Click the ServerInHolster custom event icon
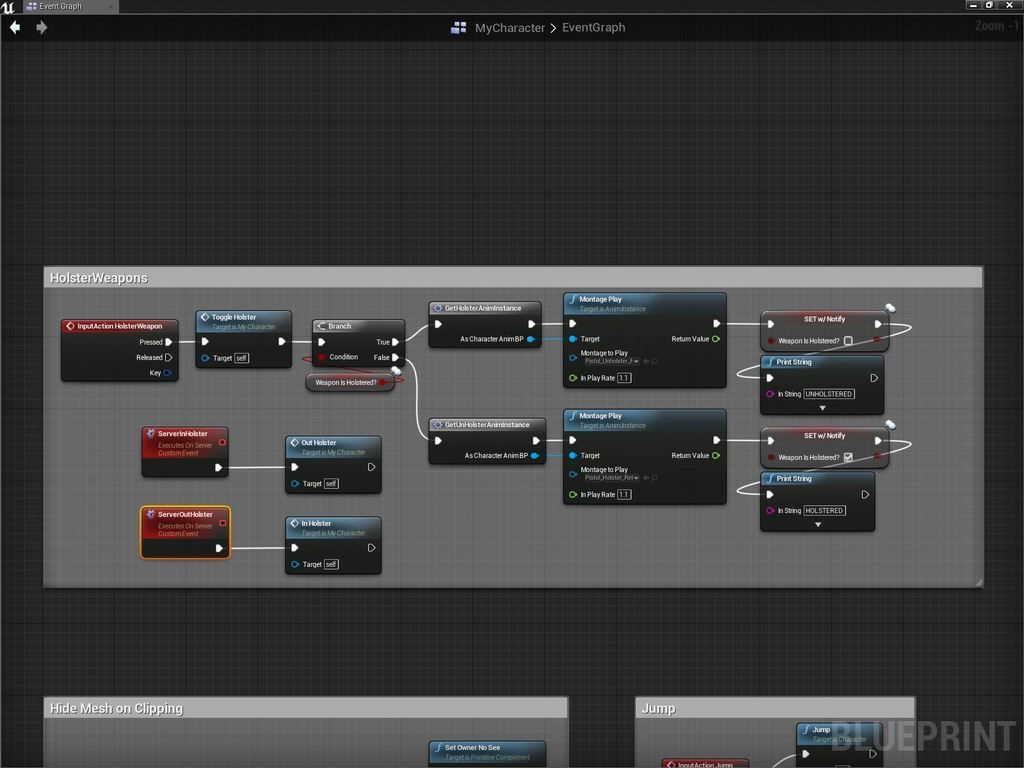 pos(151,434)
